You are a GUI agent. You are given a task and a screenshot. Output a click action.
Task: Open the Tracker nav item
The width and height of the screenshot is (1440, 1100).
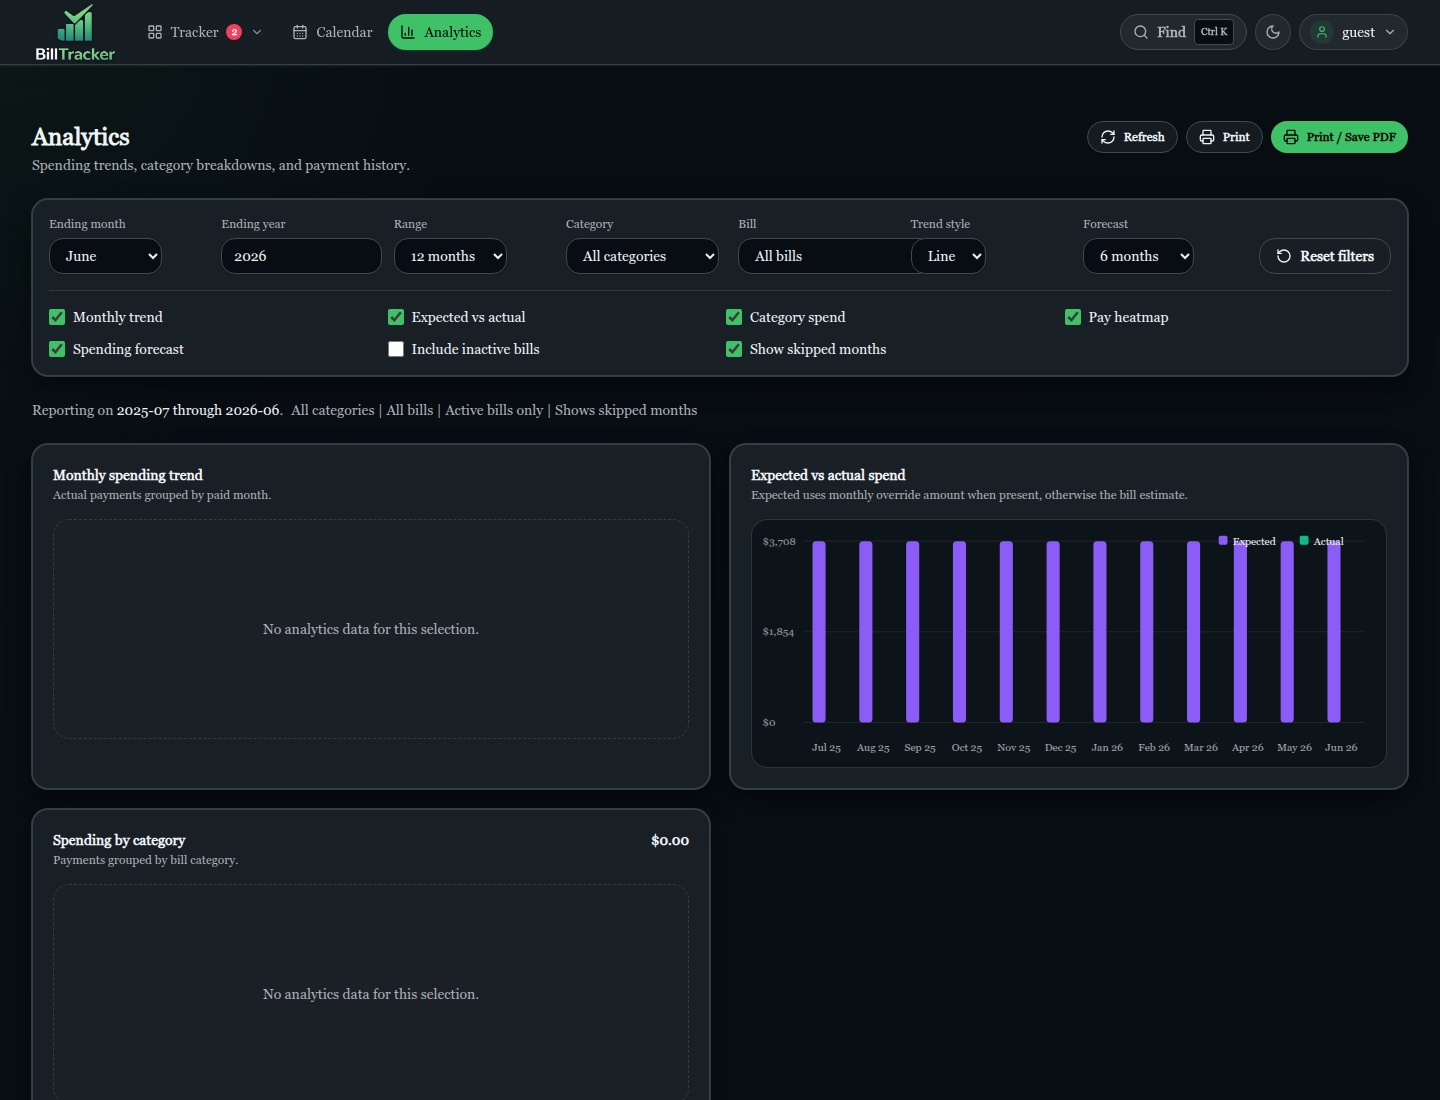tap(205, 32)
